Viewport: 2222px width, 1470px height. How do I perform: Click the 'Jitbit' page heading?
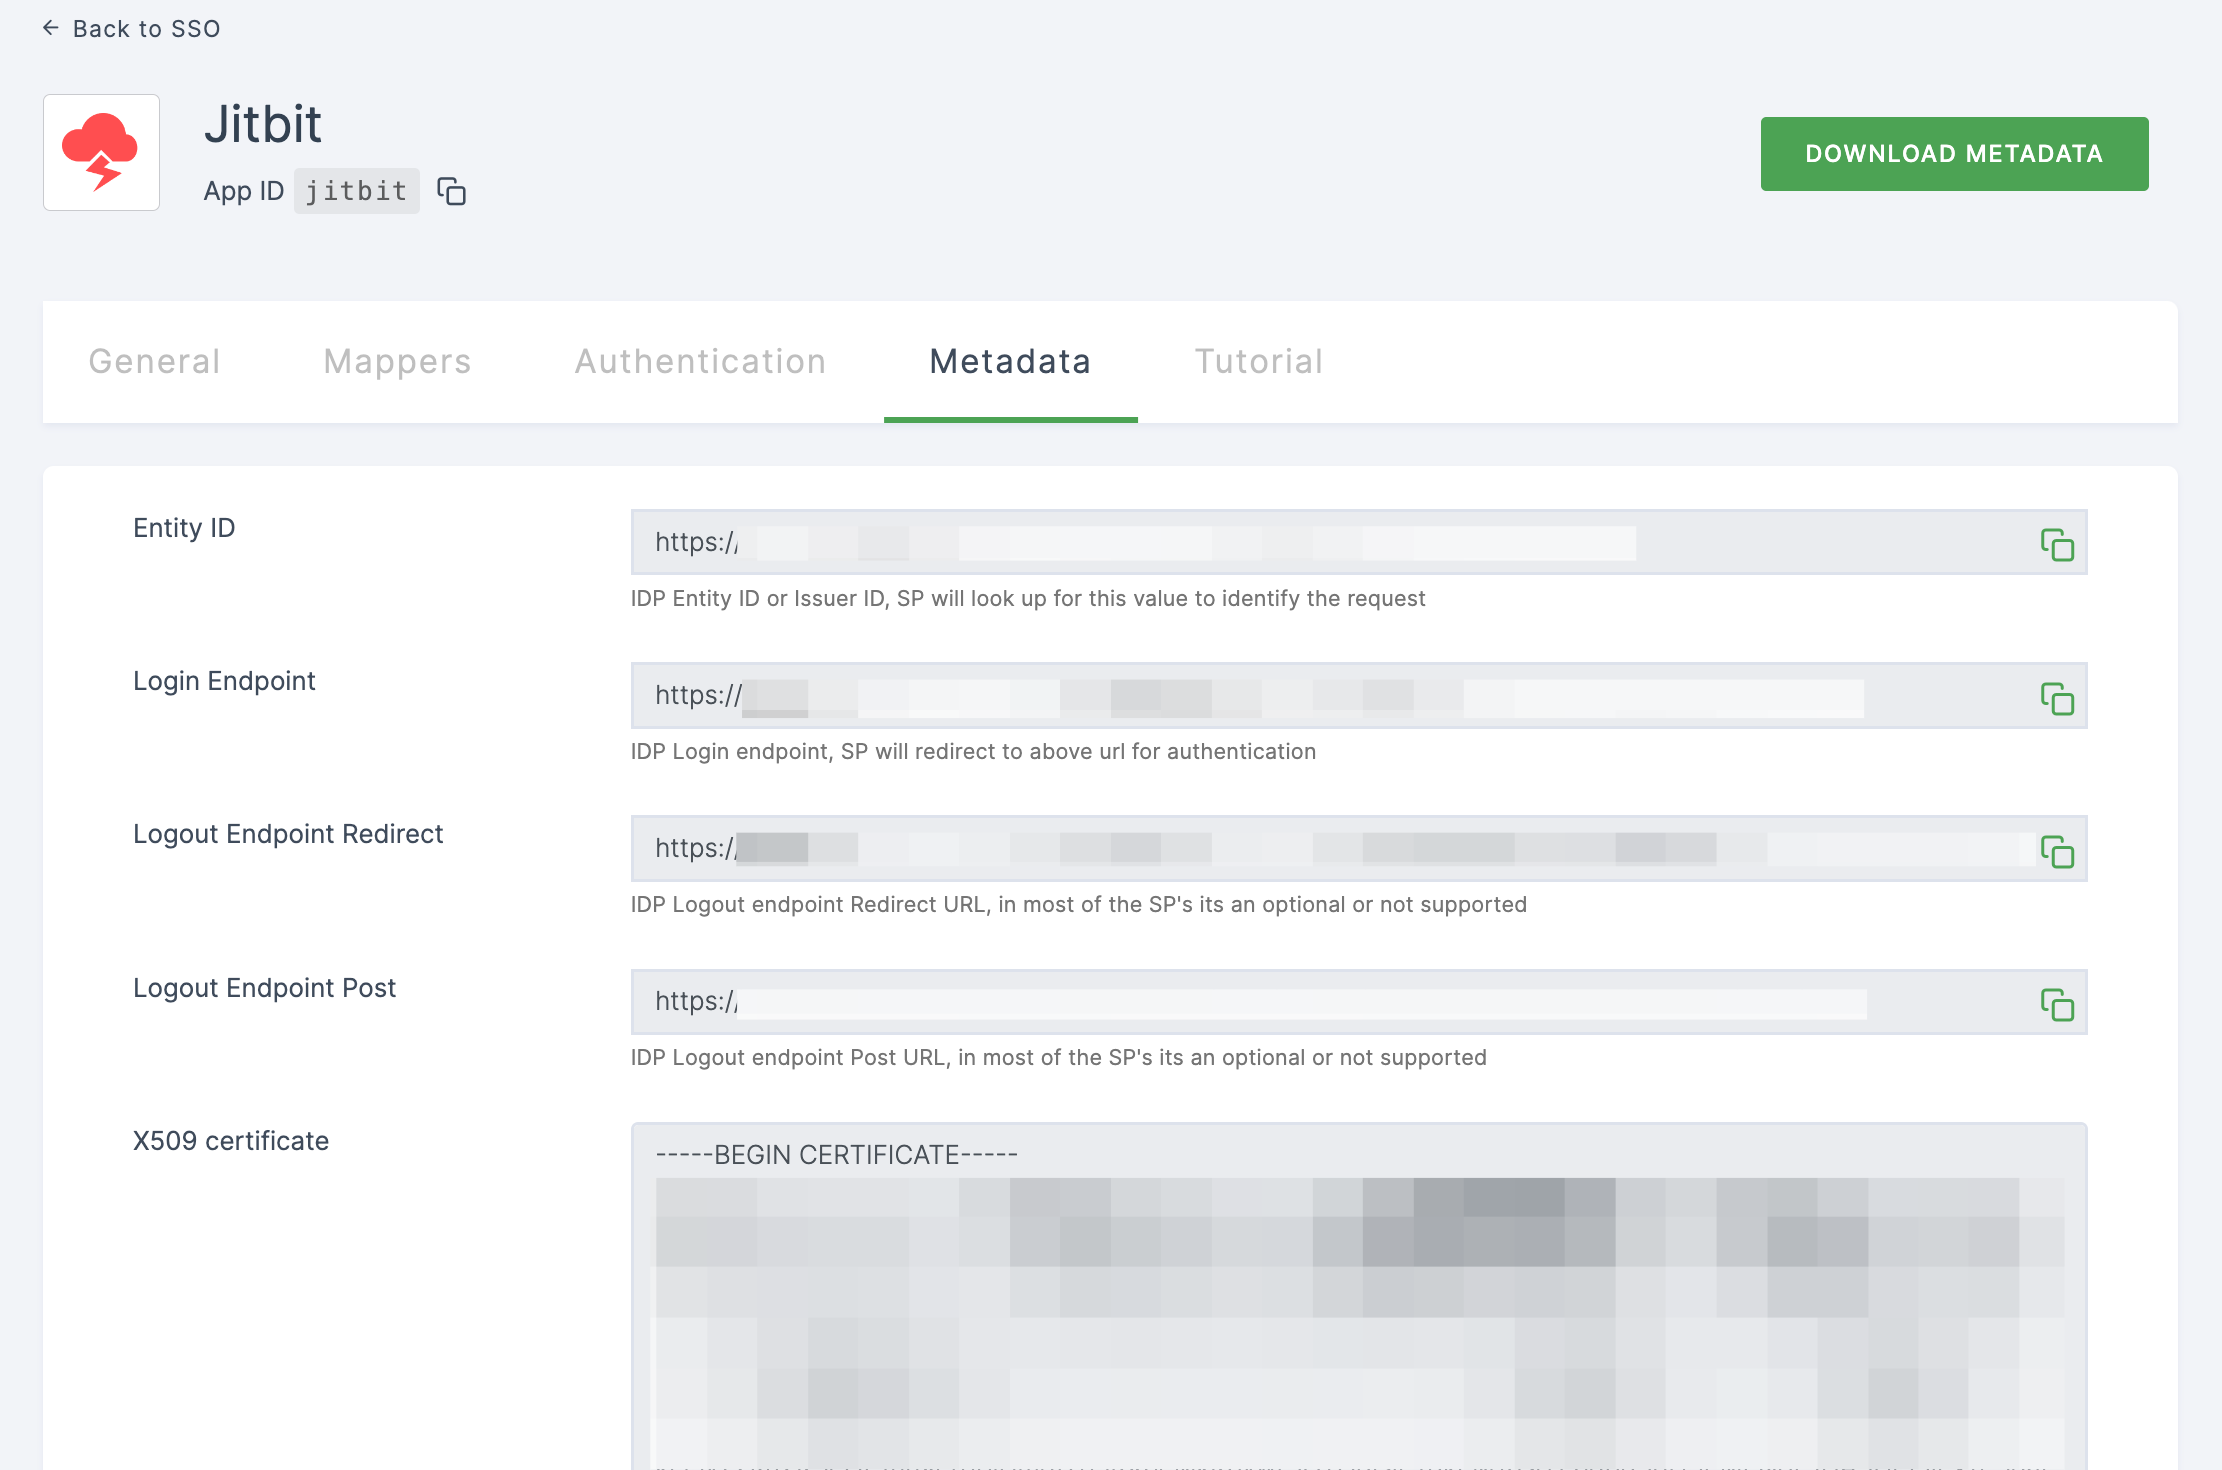click(x=263, y=125)
